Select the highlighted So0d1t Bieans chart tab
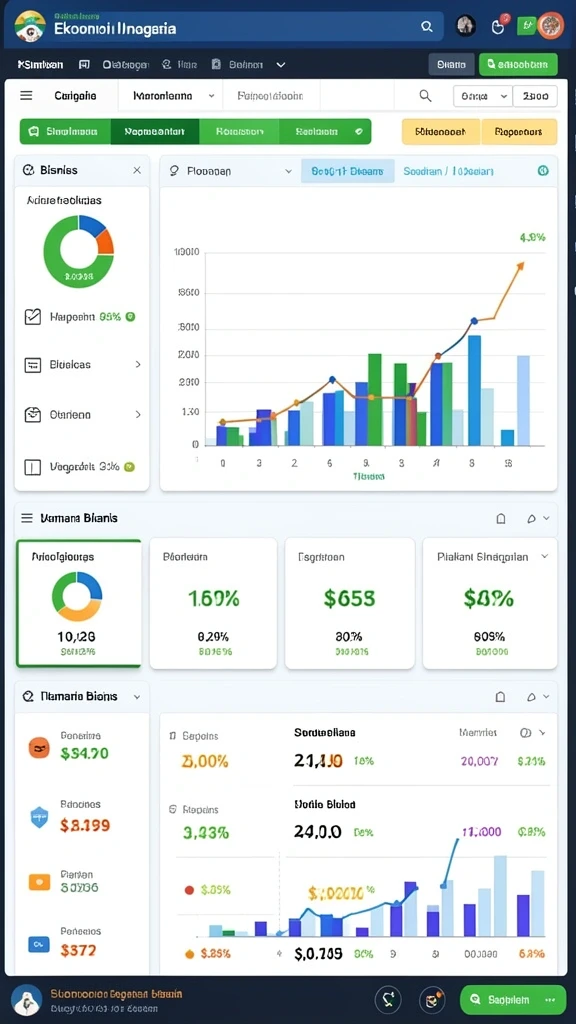Viewport: 576px width, 1024px height. pyautogui.click(x=347, y=171)
